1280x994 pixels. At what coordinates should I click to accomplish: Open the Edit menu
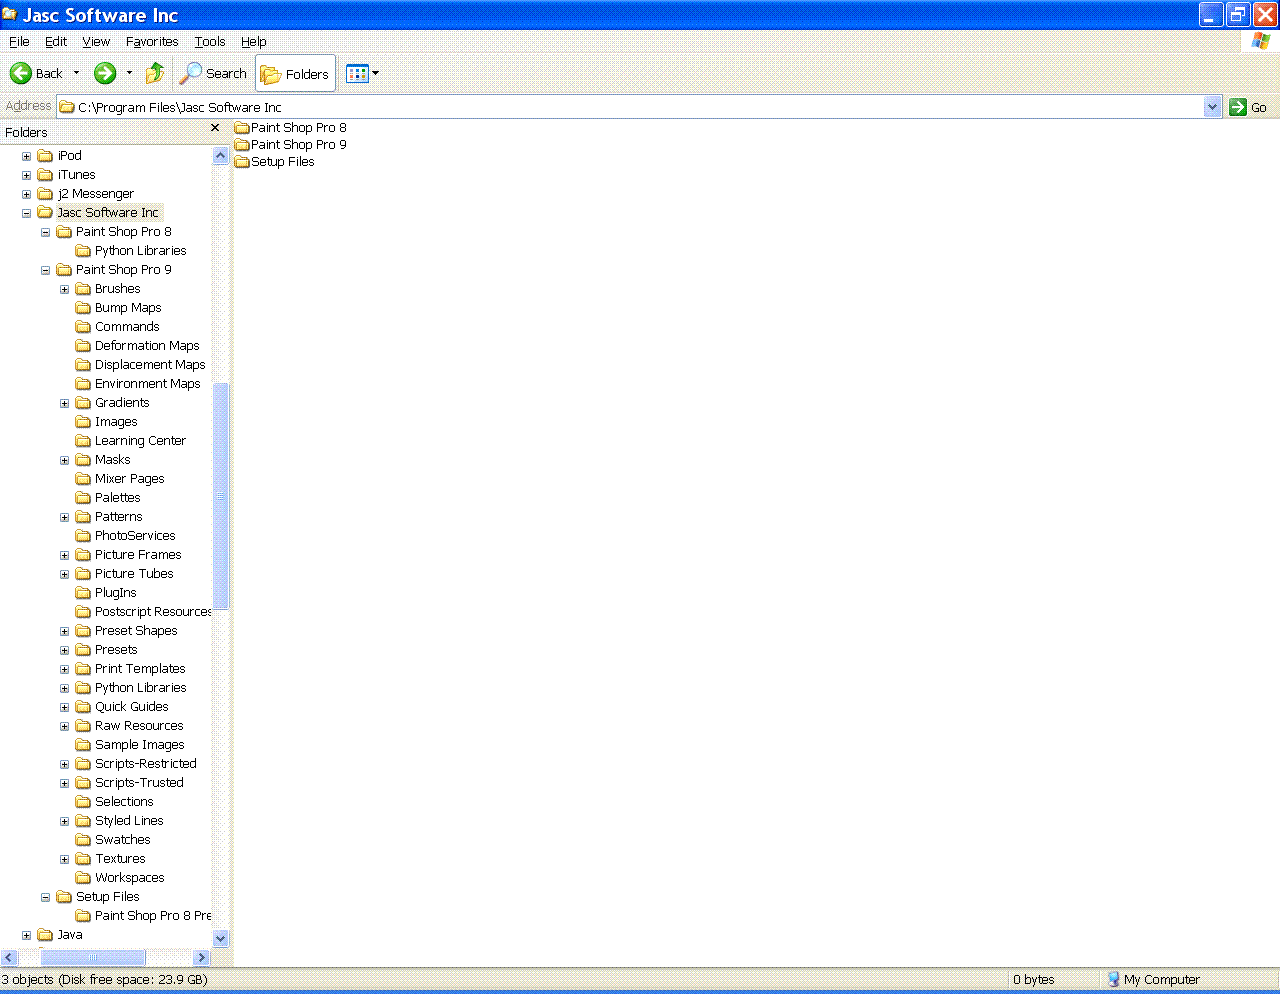(56, 41)
